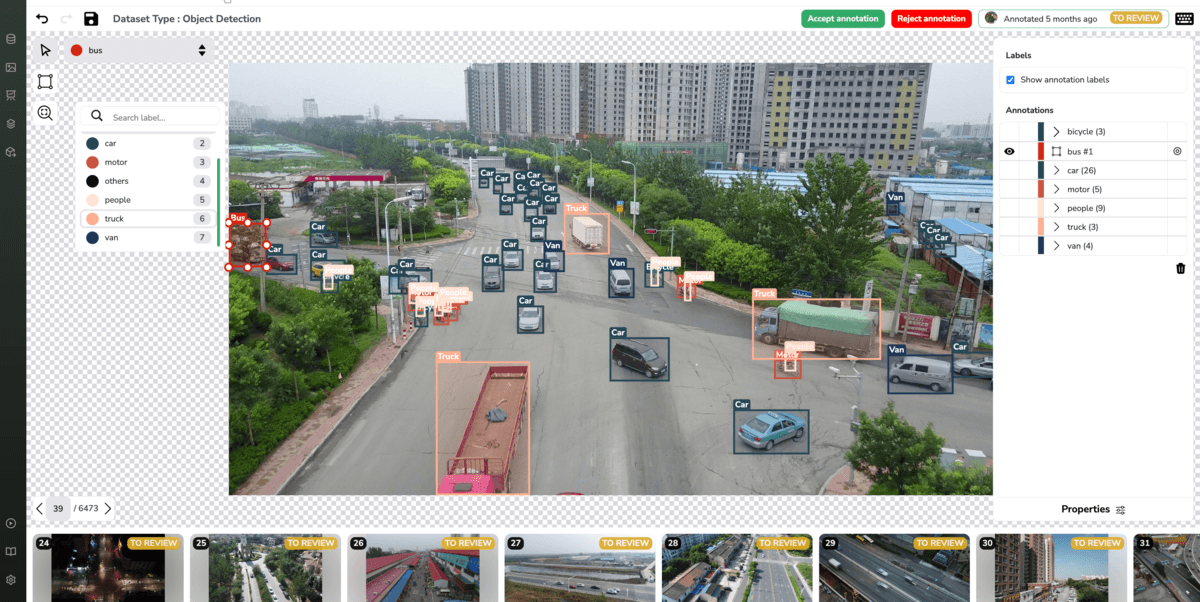Select the bounding box drawing tool
Screen dimensions: 1200x602
pos(45,81)
